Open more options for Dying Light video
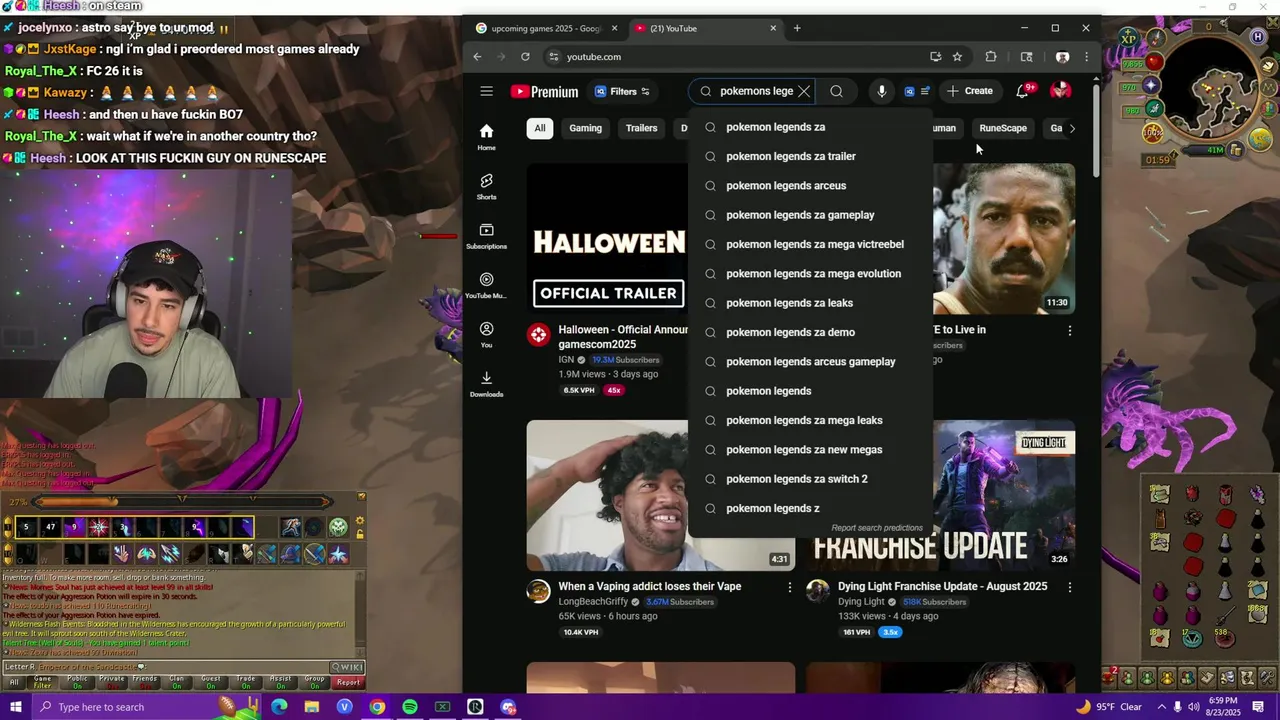This screenshot has height=720, width=1280. coord(1070,587)
